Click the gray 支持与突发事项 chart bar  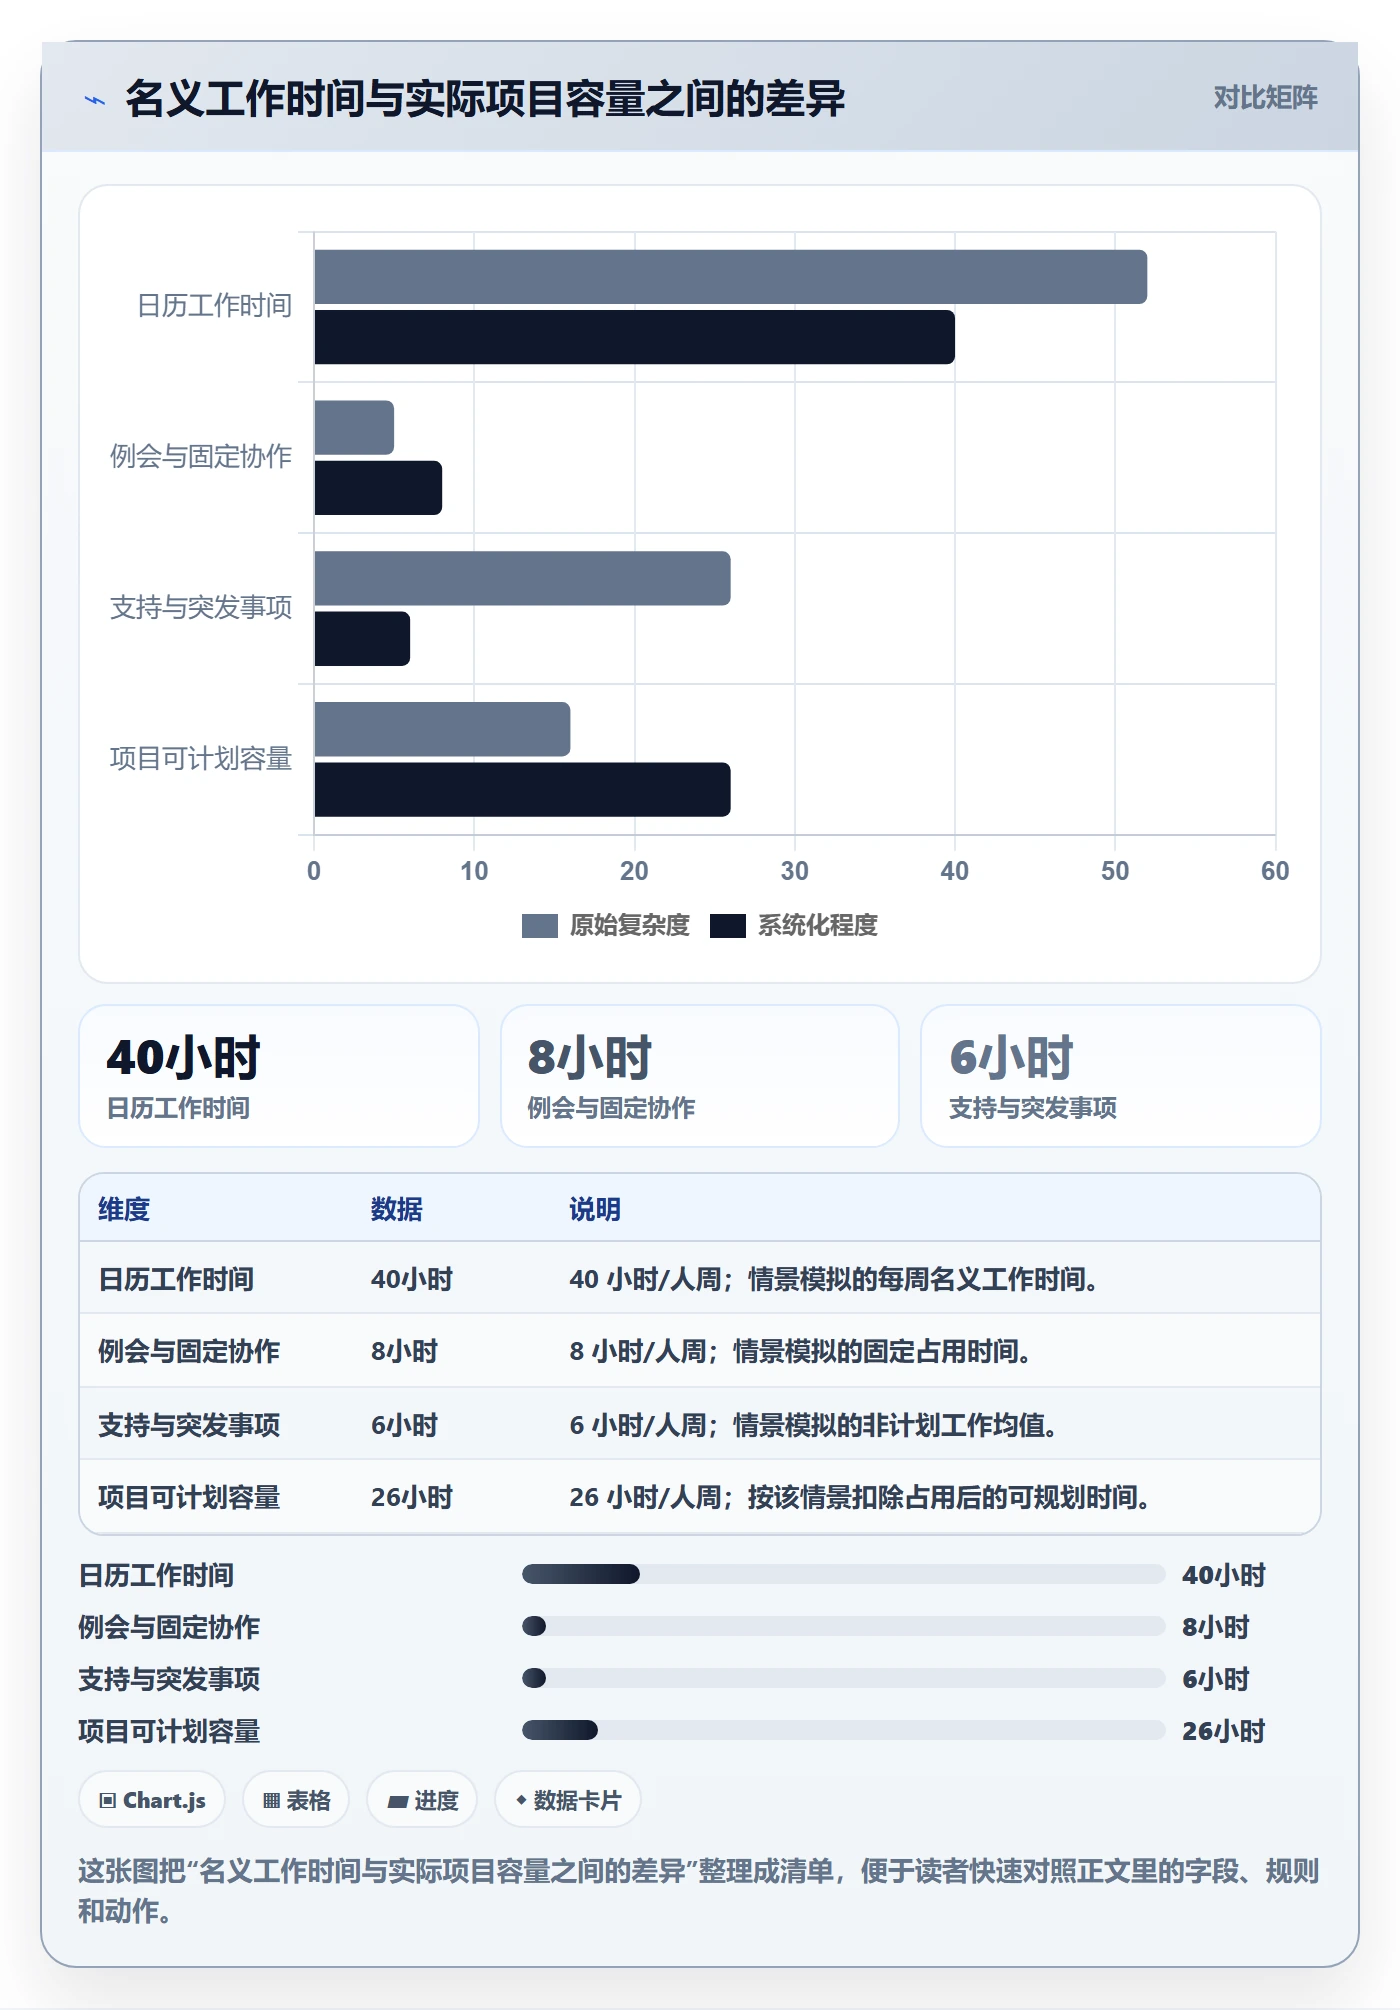pyautogui.click(x=523, y=578)
